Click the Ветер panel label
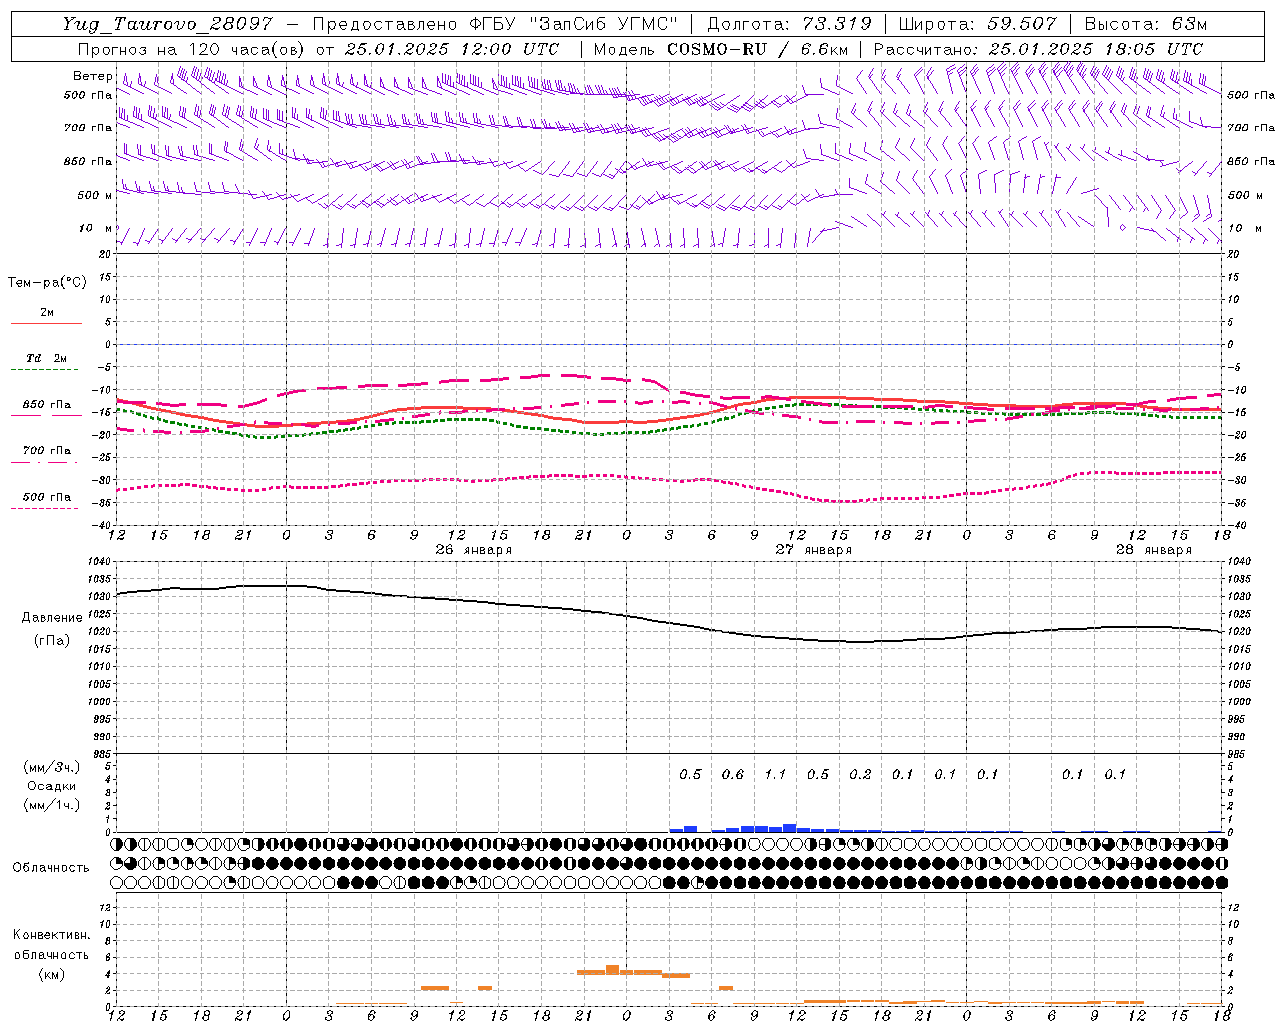1280x1024 pixels. tap(92, 76)
